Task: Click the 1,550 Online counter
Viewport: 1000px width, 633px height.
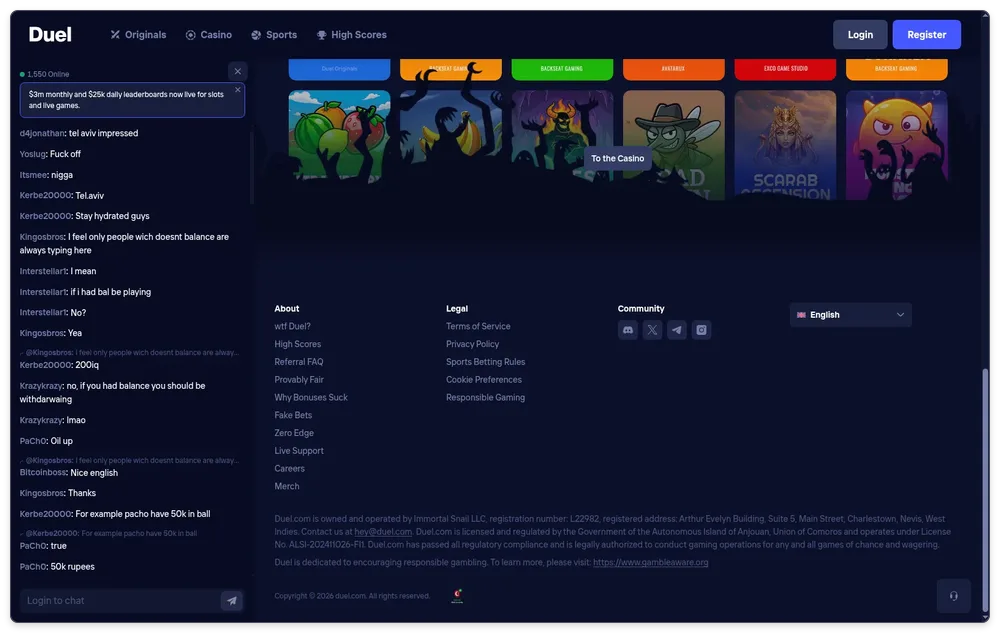Action: tap(45, 74)
